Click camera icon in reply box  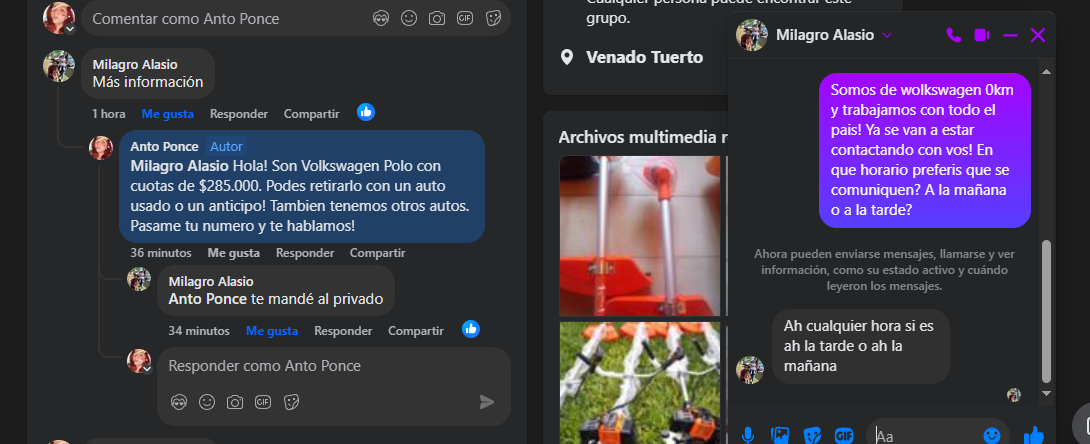tap(235, 402)
